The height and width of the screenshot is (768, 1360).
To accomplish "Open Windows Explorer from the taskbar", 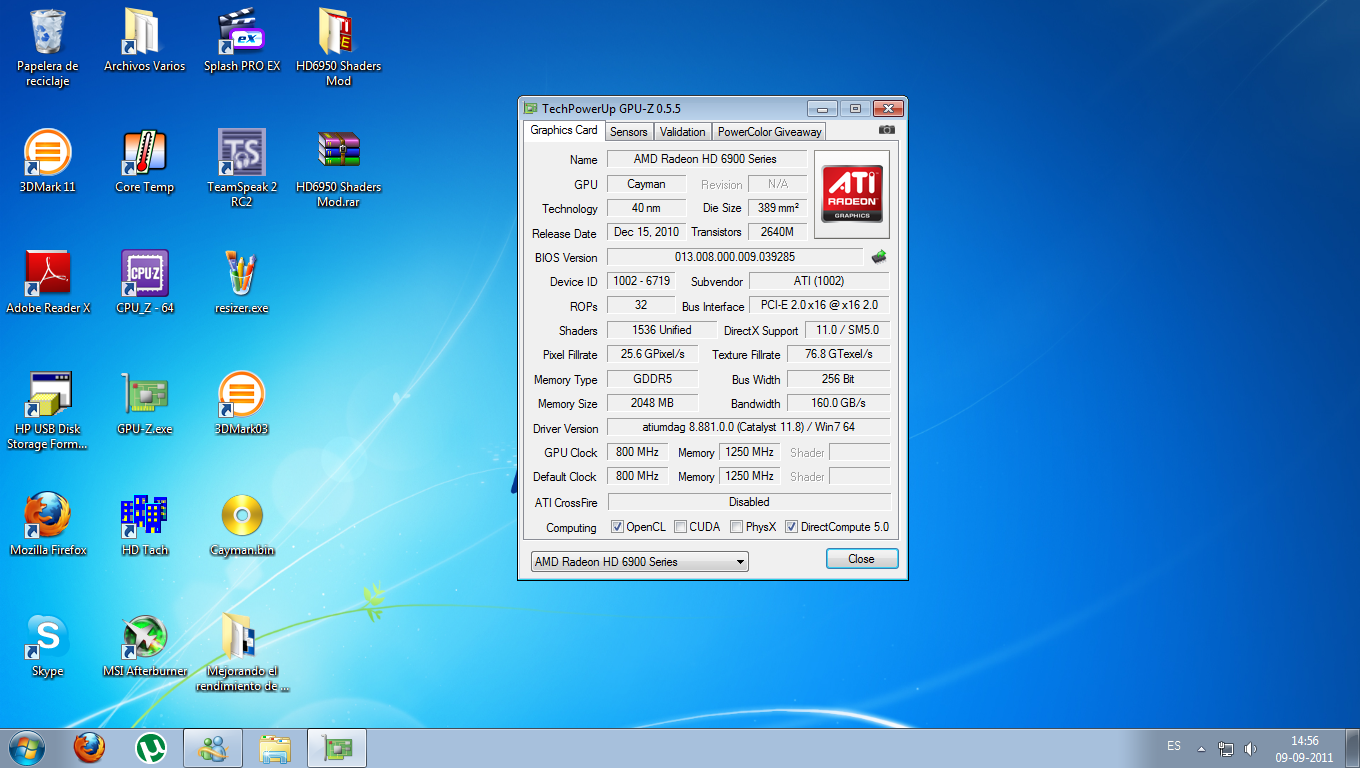I will (275, 747).
